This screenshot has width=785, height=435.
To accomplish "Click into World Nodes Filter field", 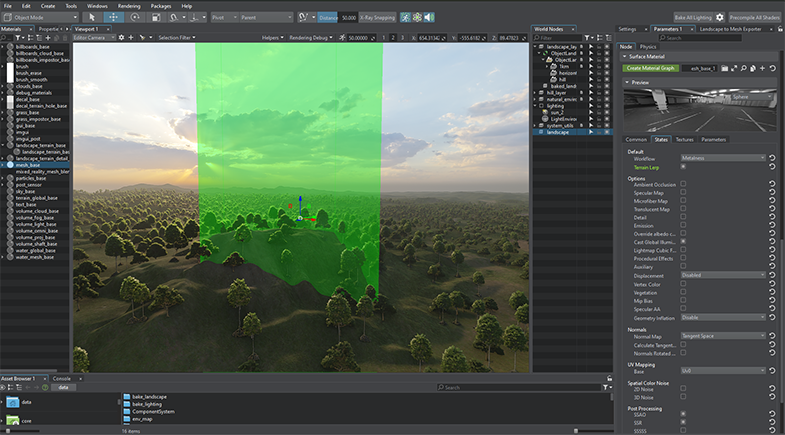I will (x=557, y=38).
